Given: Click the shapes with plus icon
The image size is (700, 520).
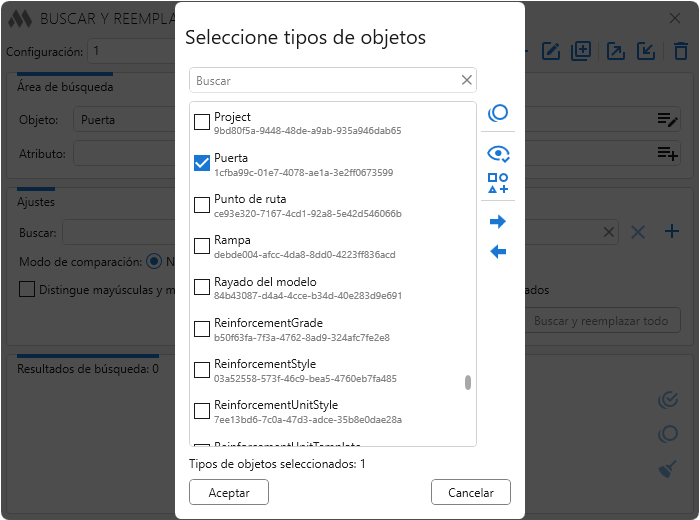Looking at the screenshot, I should click(x=498, y=183).
